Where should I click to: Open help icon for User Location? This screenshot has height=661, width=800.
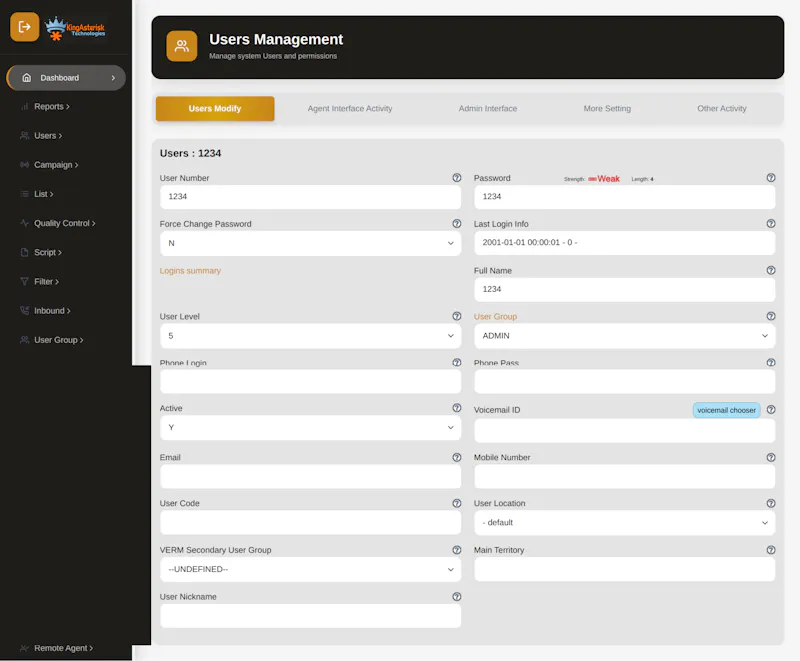click(771, 503)
